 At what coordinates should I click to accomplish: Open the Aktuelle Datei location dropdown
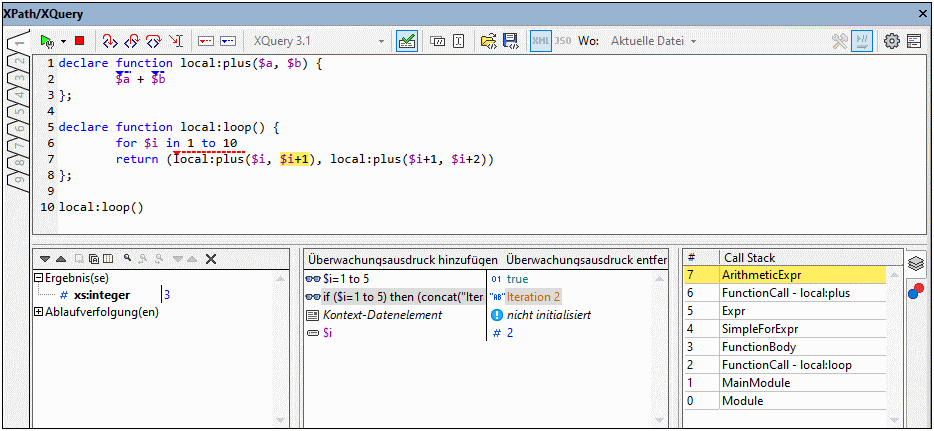654,41
